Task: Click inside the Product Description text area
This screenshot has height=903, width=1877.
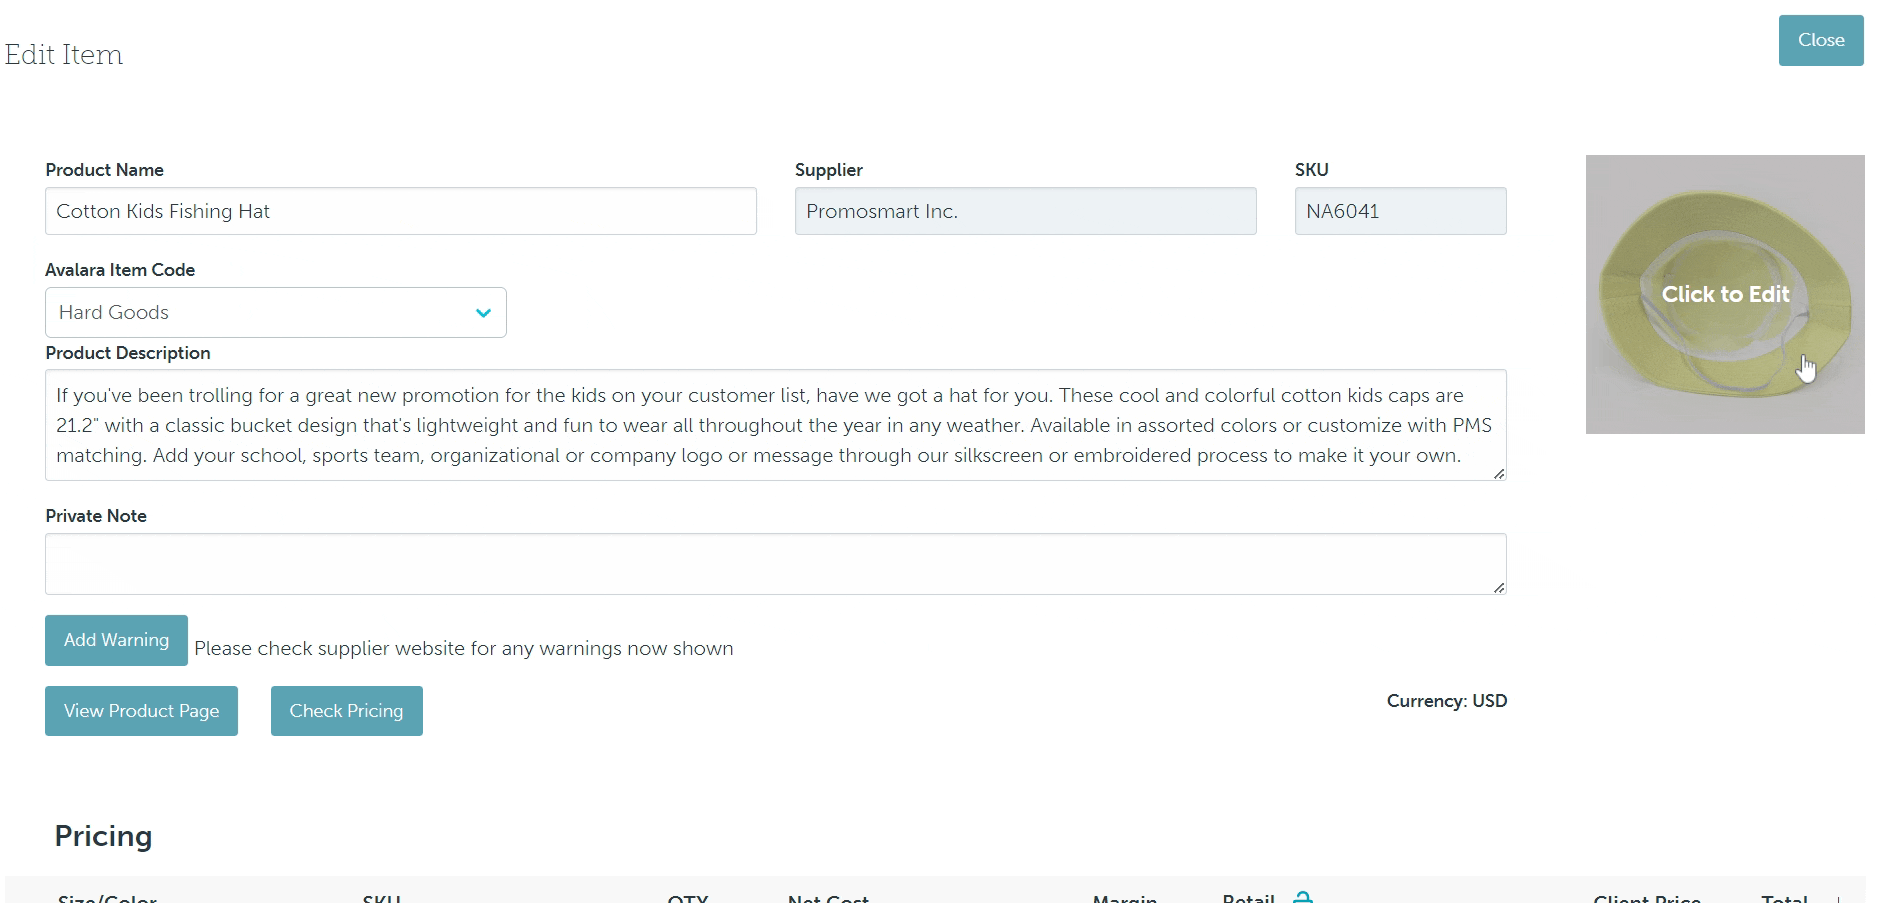Action: [775, 425]
